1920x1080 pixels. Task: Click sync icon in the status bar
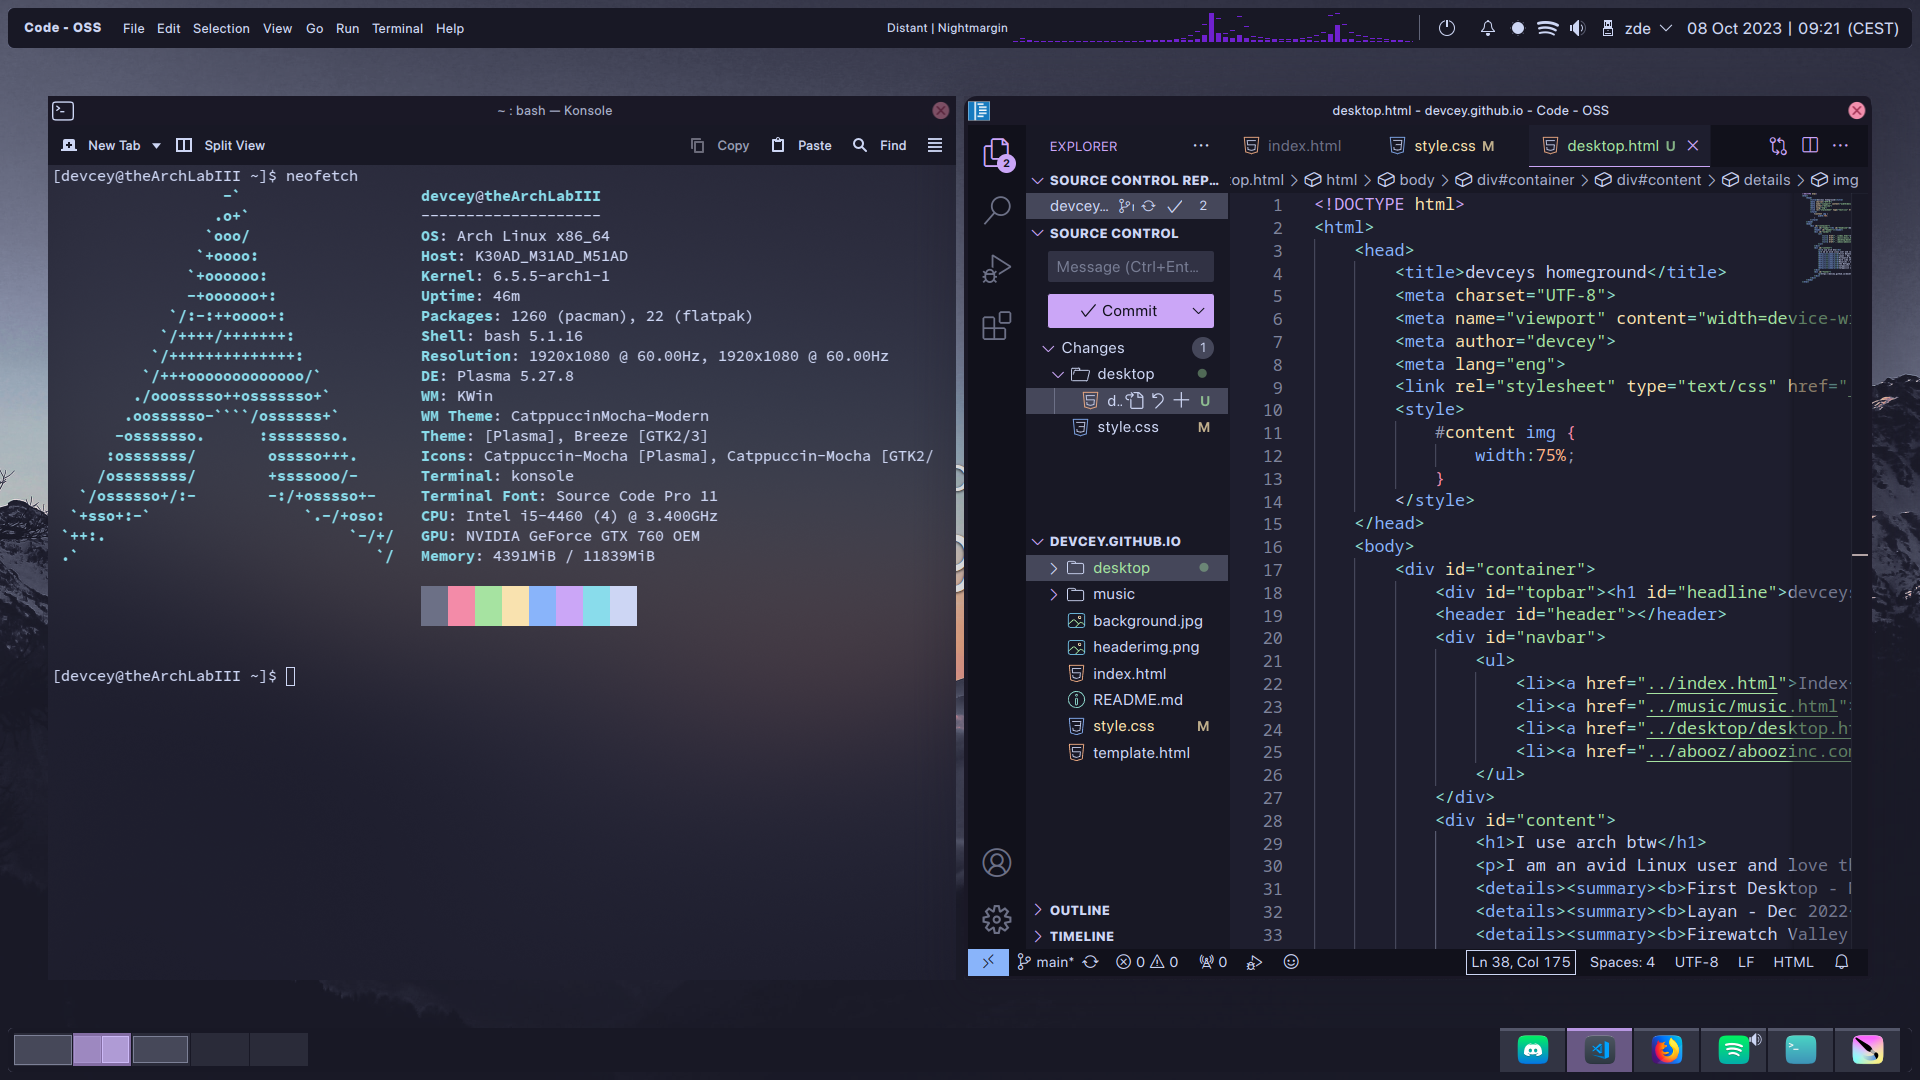coord(1091,962)
